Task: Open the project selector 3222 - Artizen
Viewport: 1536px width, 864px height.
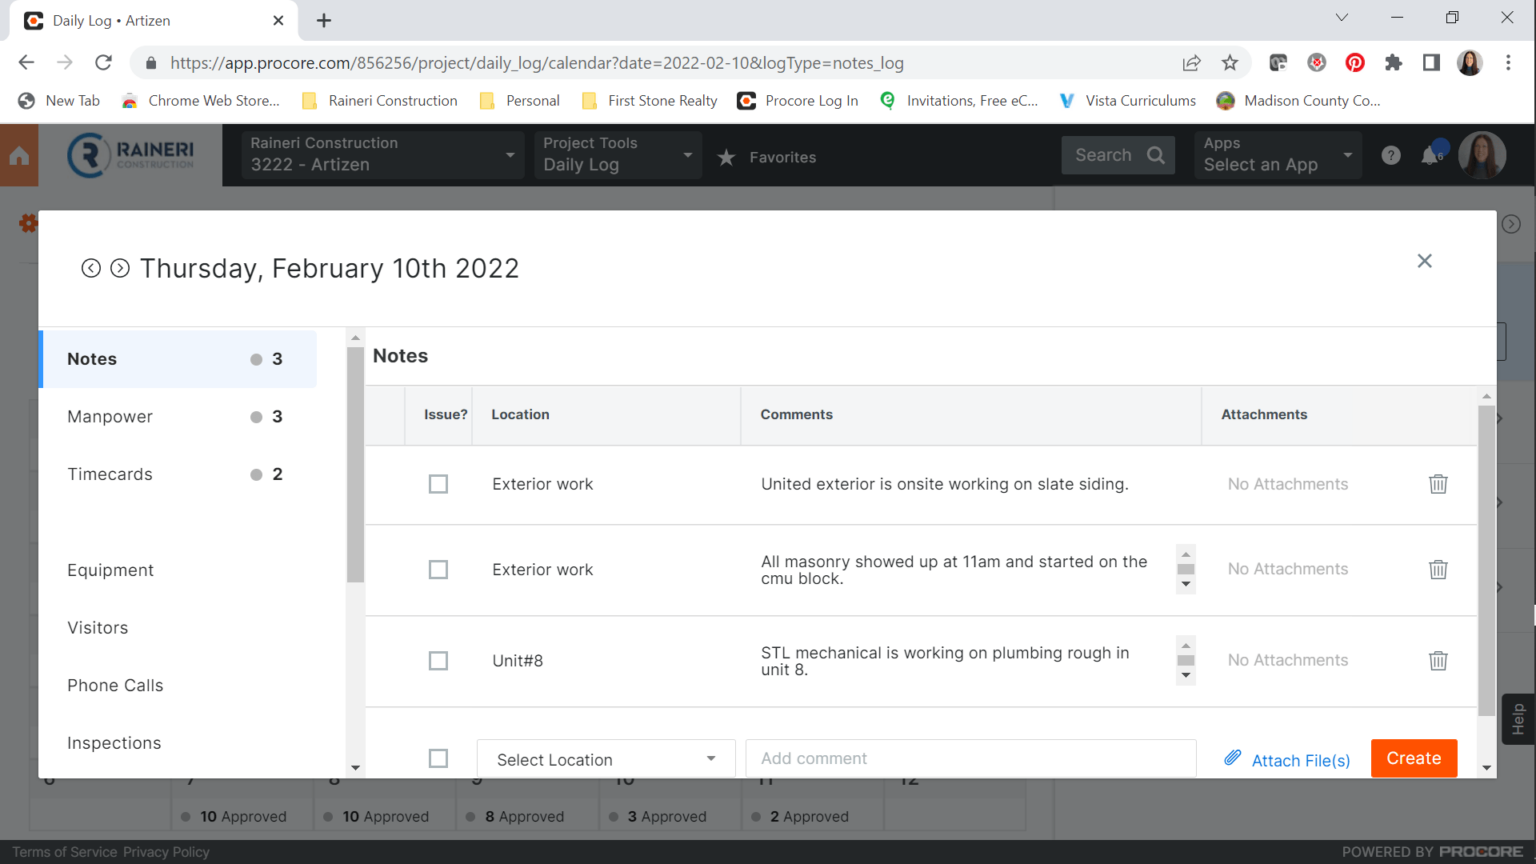Action: click(x=383, y=155)
